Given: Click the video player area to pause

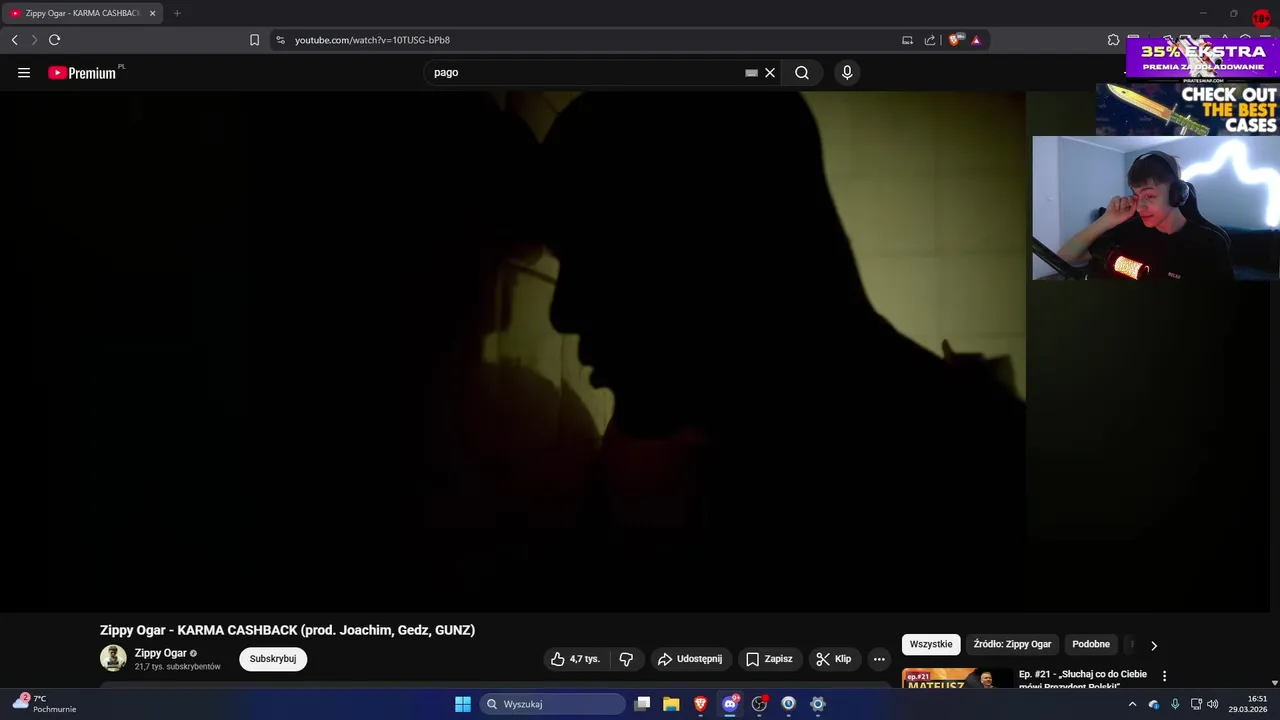Looking at the screenshot, I should point(512,350).
